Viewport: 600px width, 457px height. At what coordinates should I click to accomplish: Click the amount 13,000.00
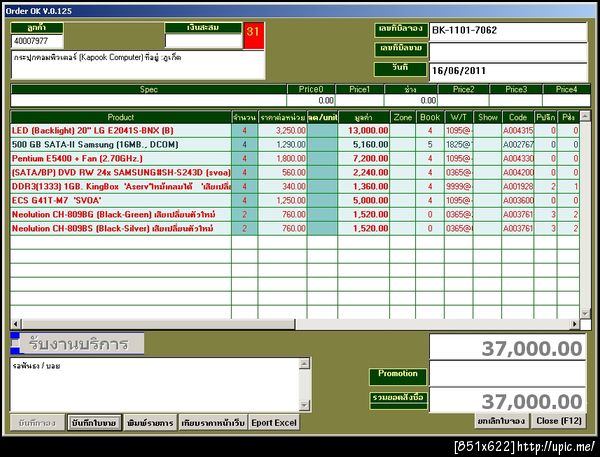click(x=368, y=131)
